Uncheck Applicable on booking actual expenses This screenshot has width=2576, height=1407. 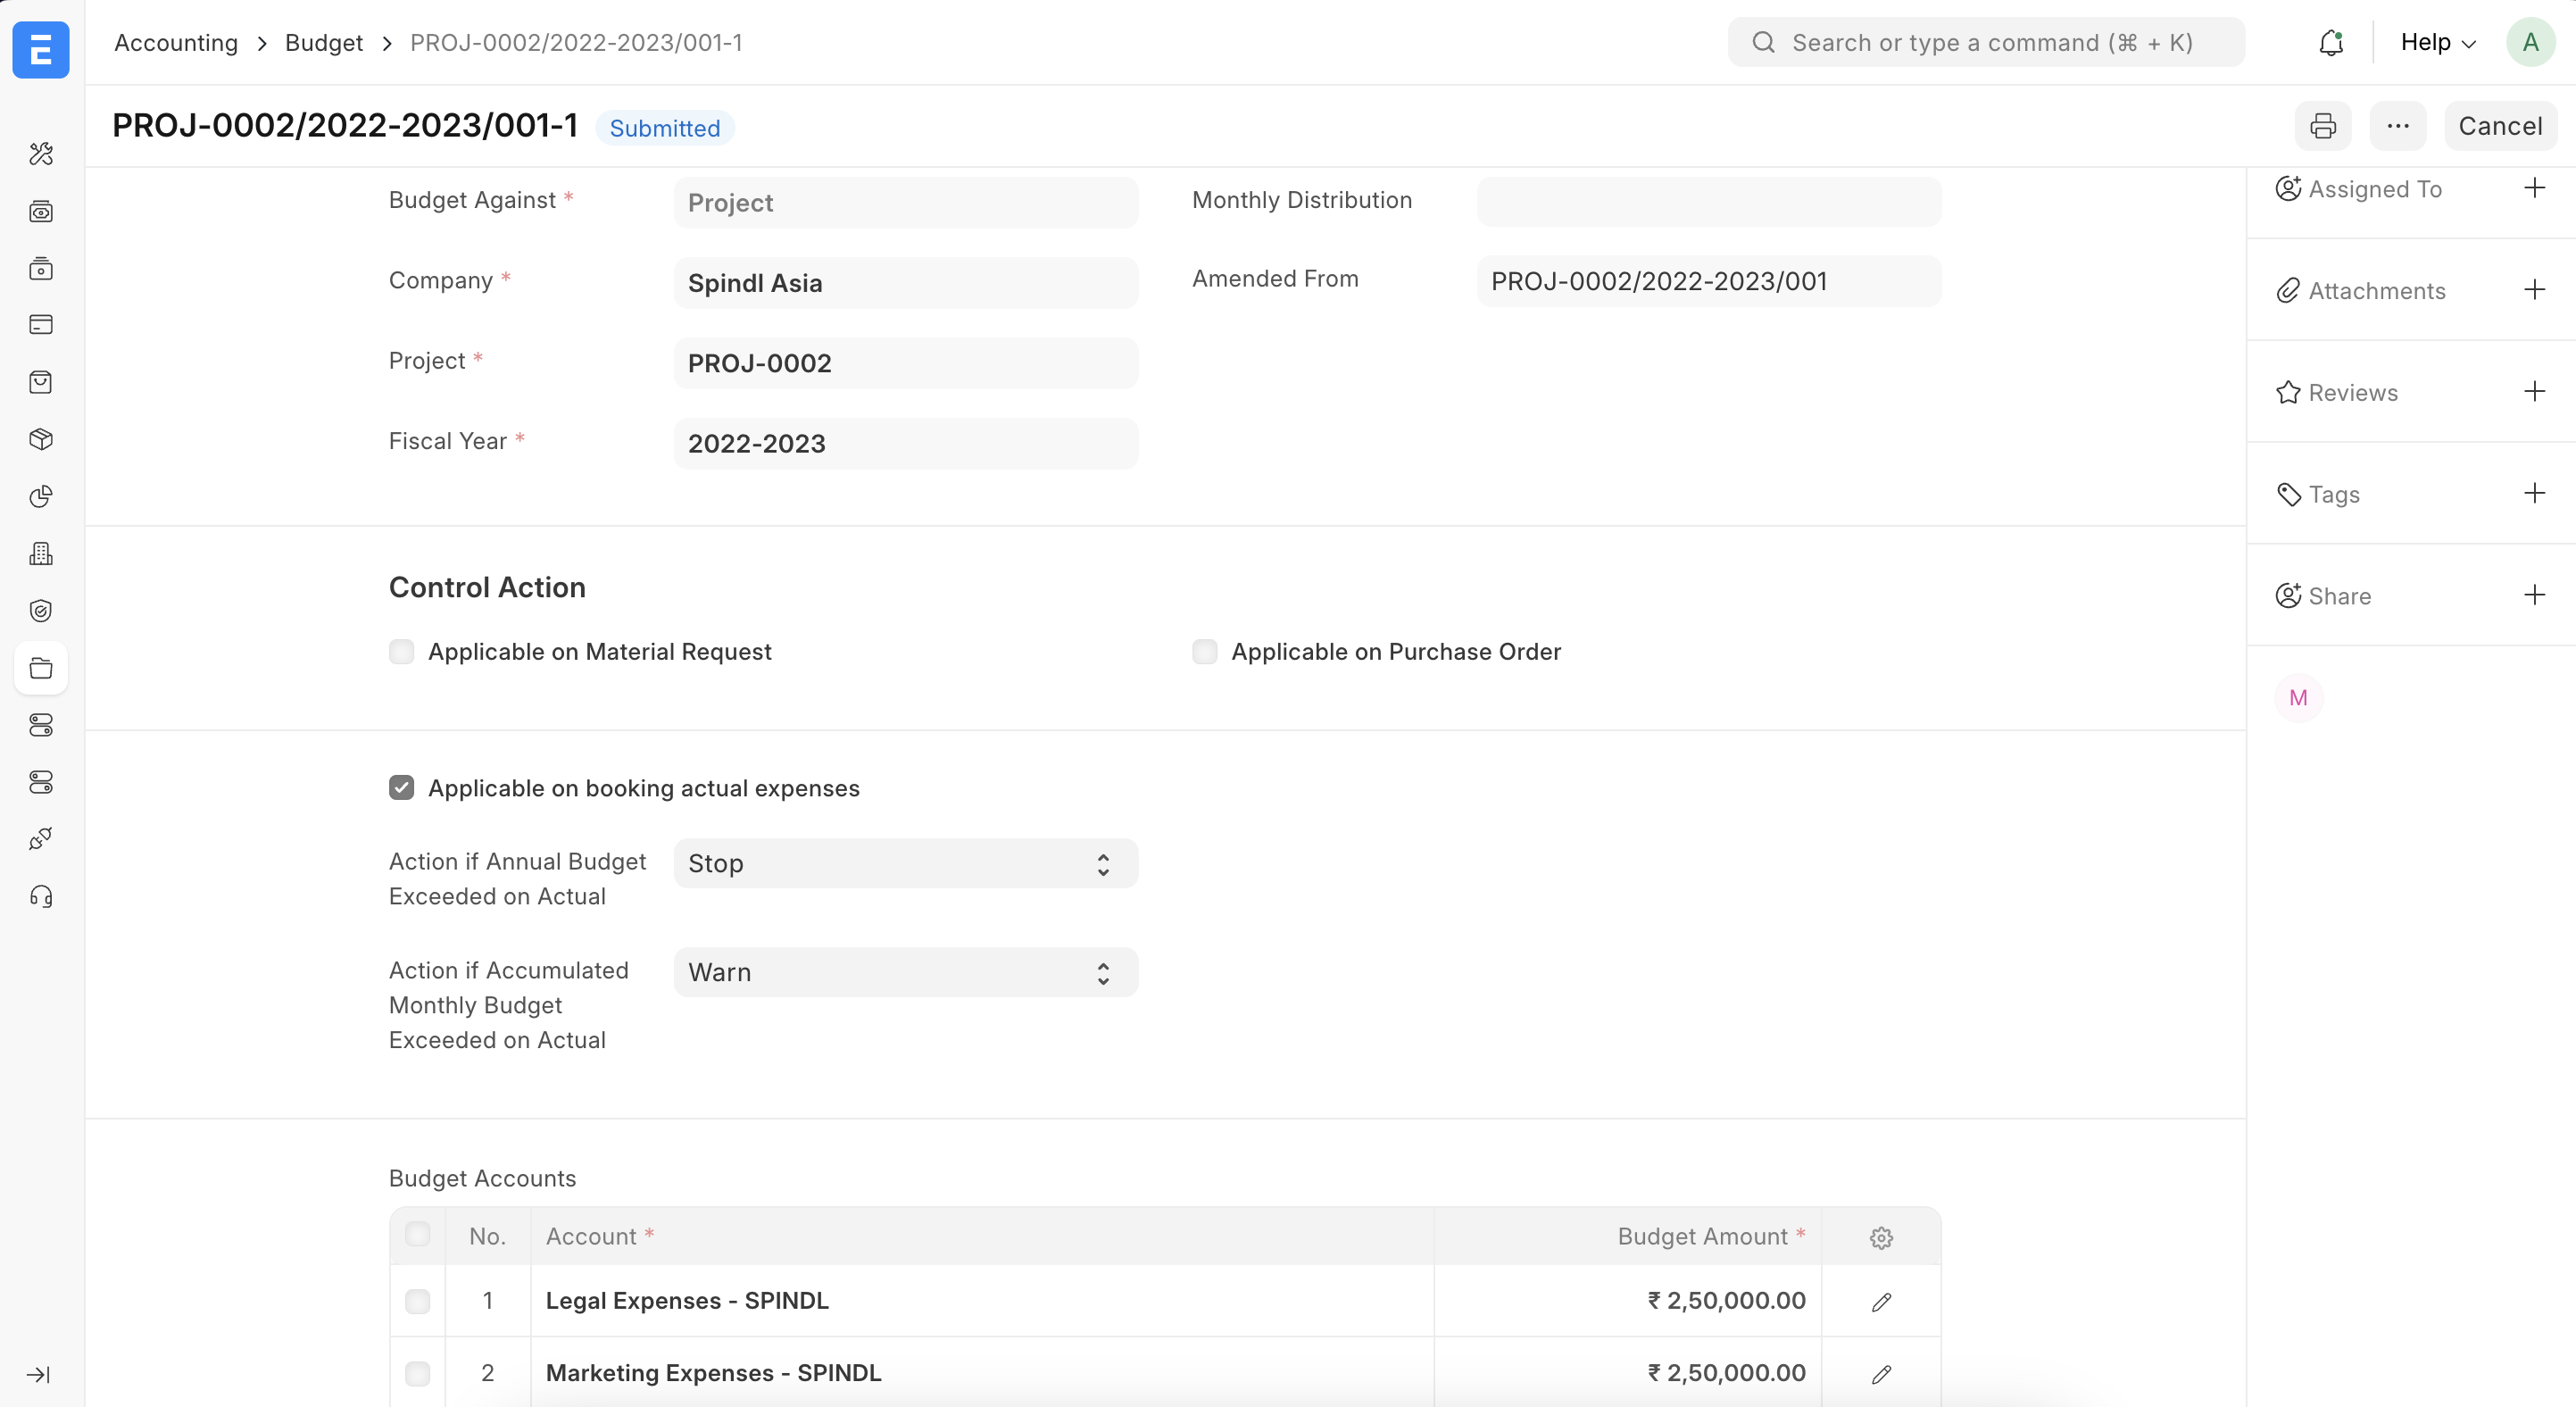click(402, 788)
